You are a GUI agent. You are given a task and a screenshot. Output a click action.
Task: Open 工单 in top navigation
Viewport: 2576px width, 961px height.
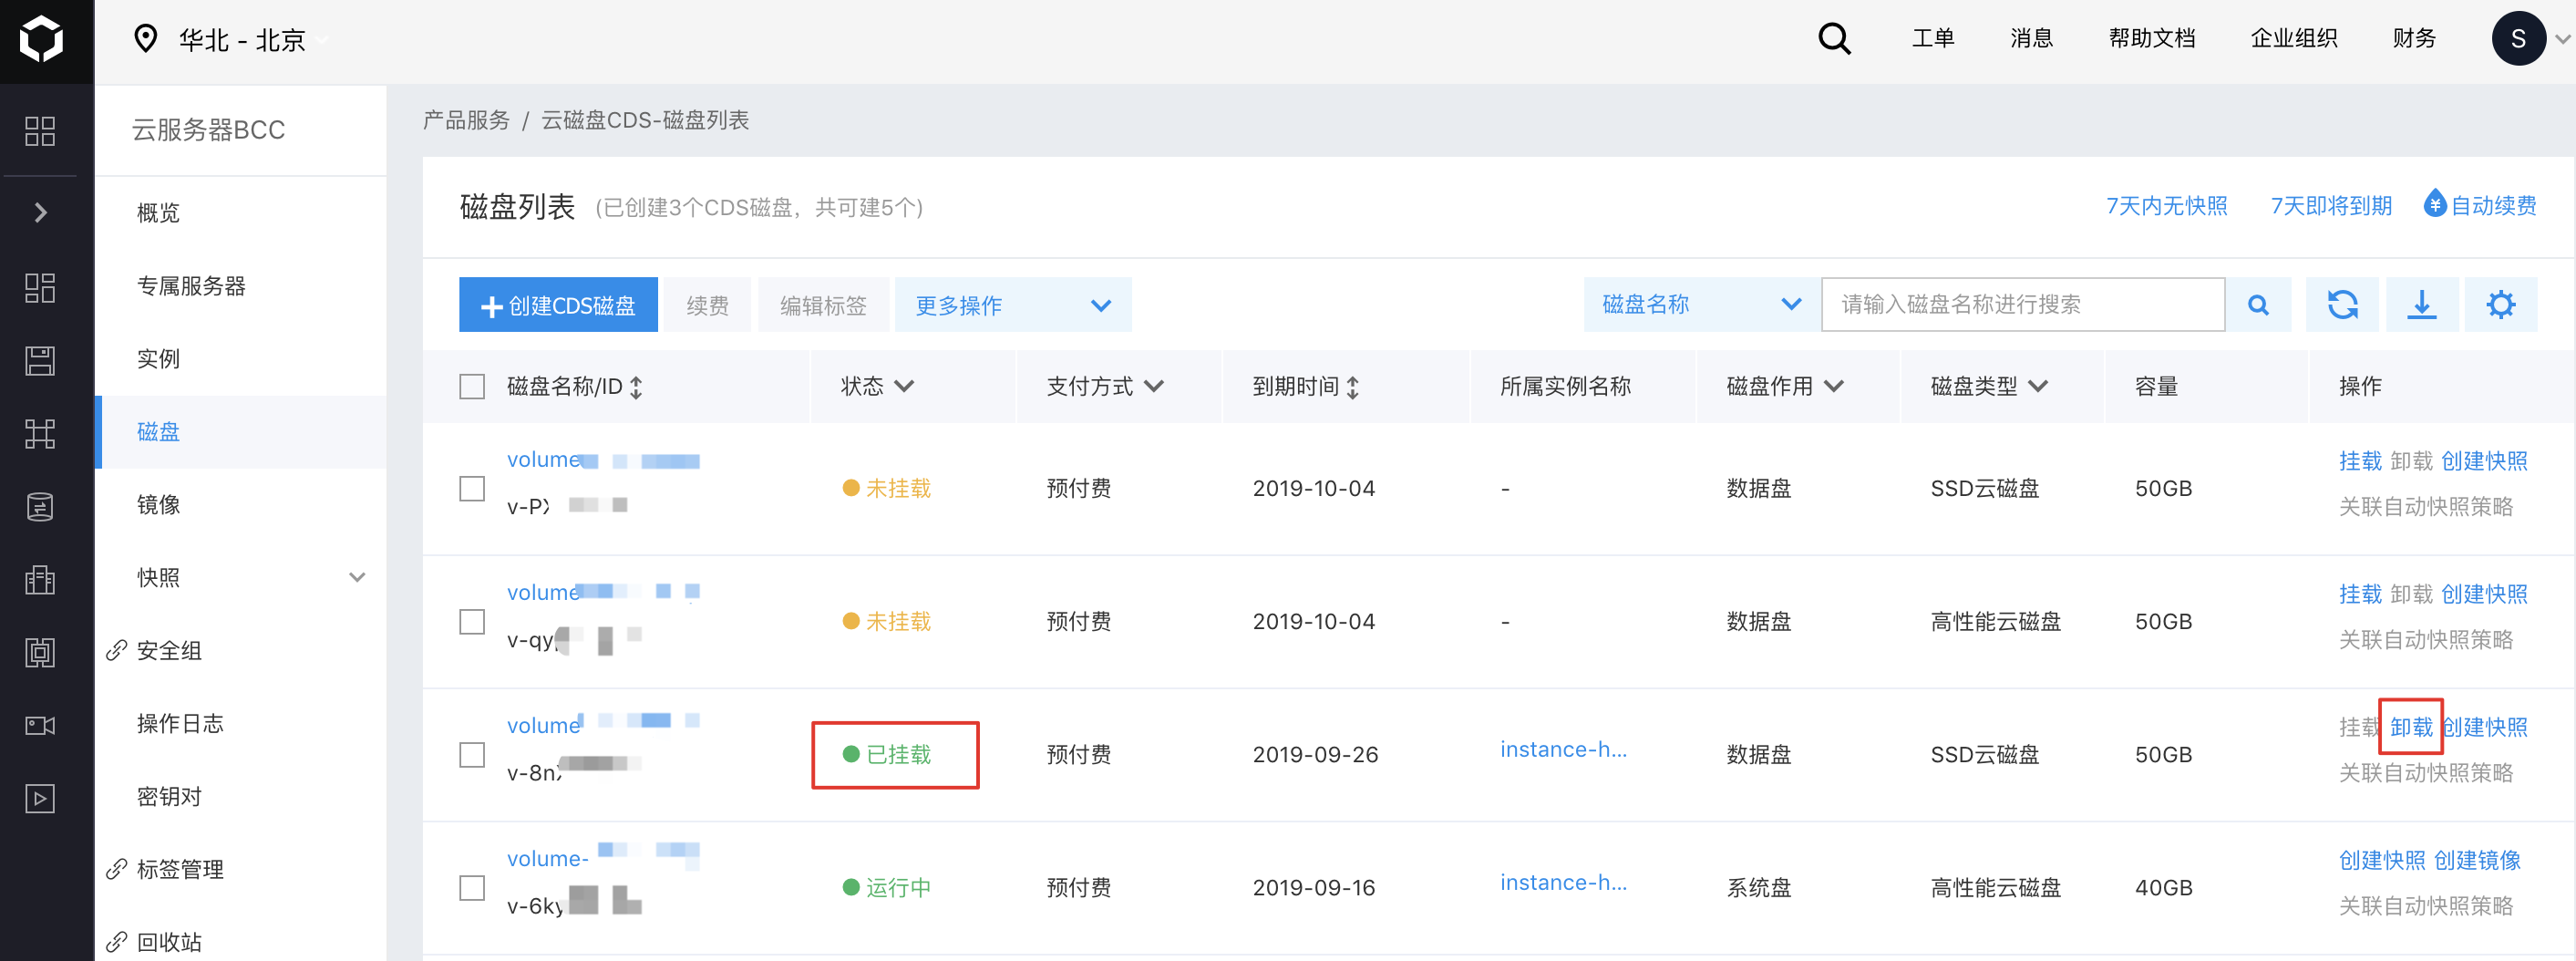point(1933,38)
